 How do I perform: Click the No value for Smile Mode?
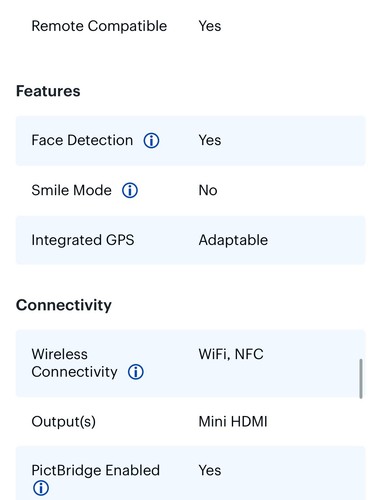click(x=208, y=190)
